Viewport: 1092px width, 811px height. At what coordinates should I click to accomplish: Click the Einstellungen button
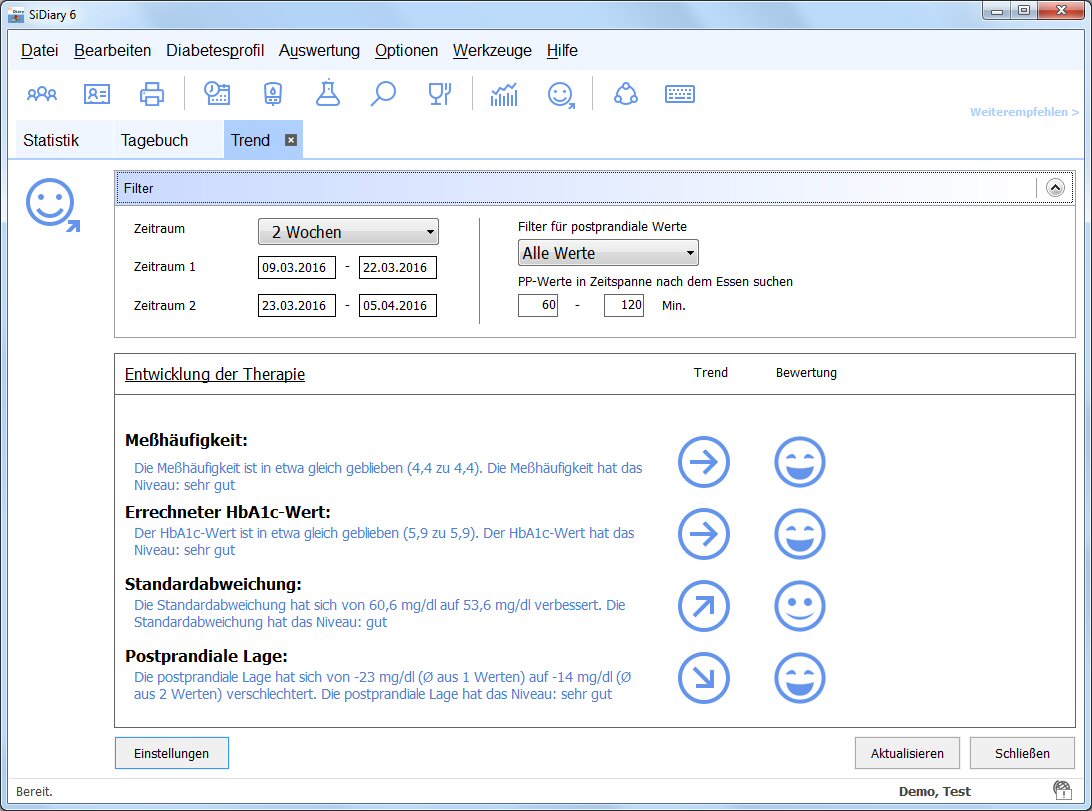point(172,753)
